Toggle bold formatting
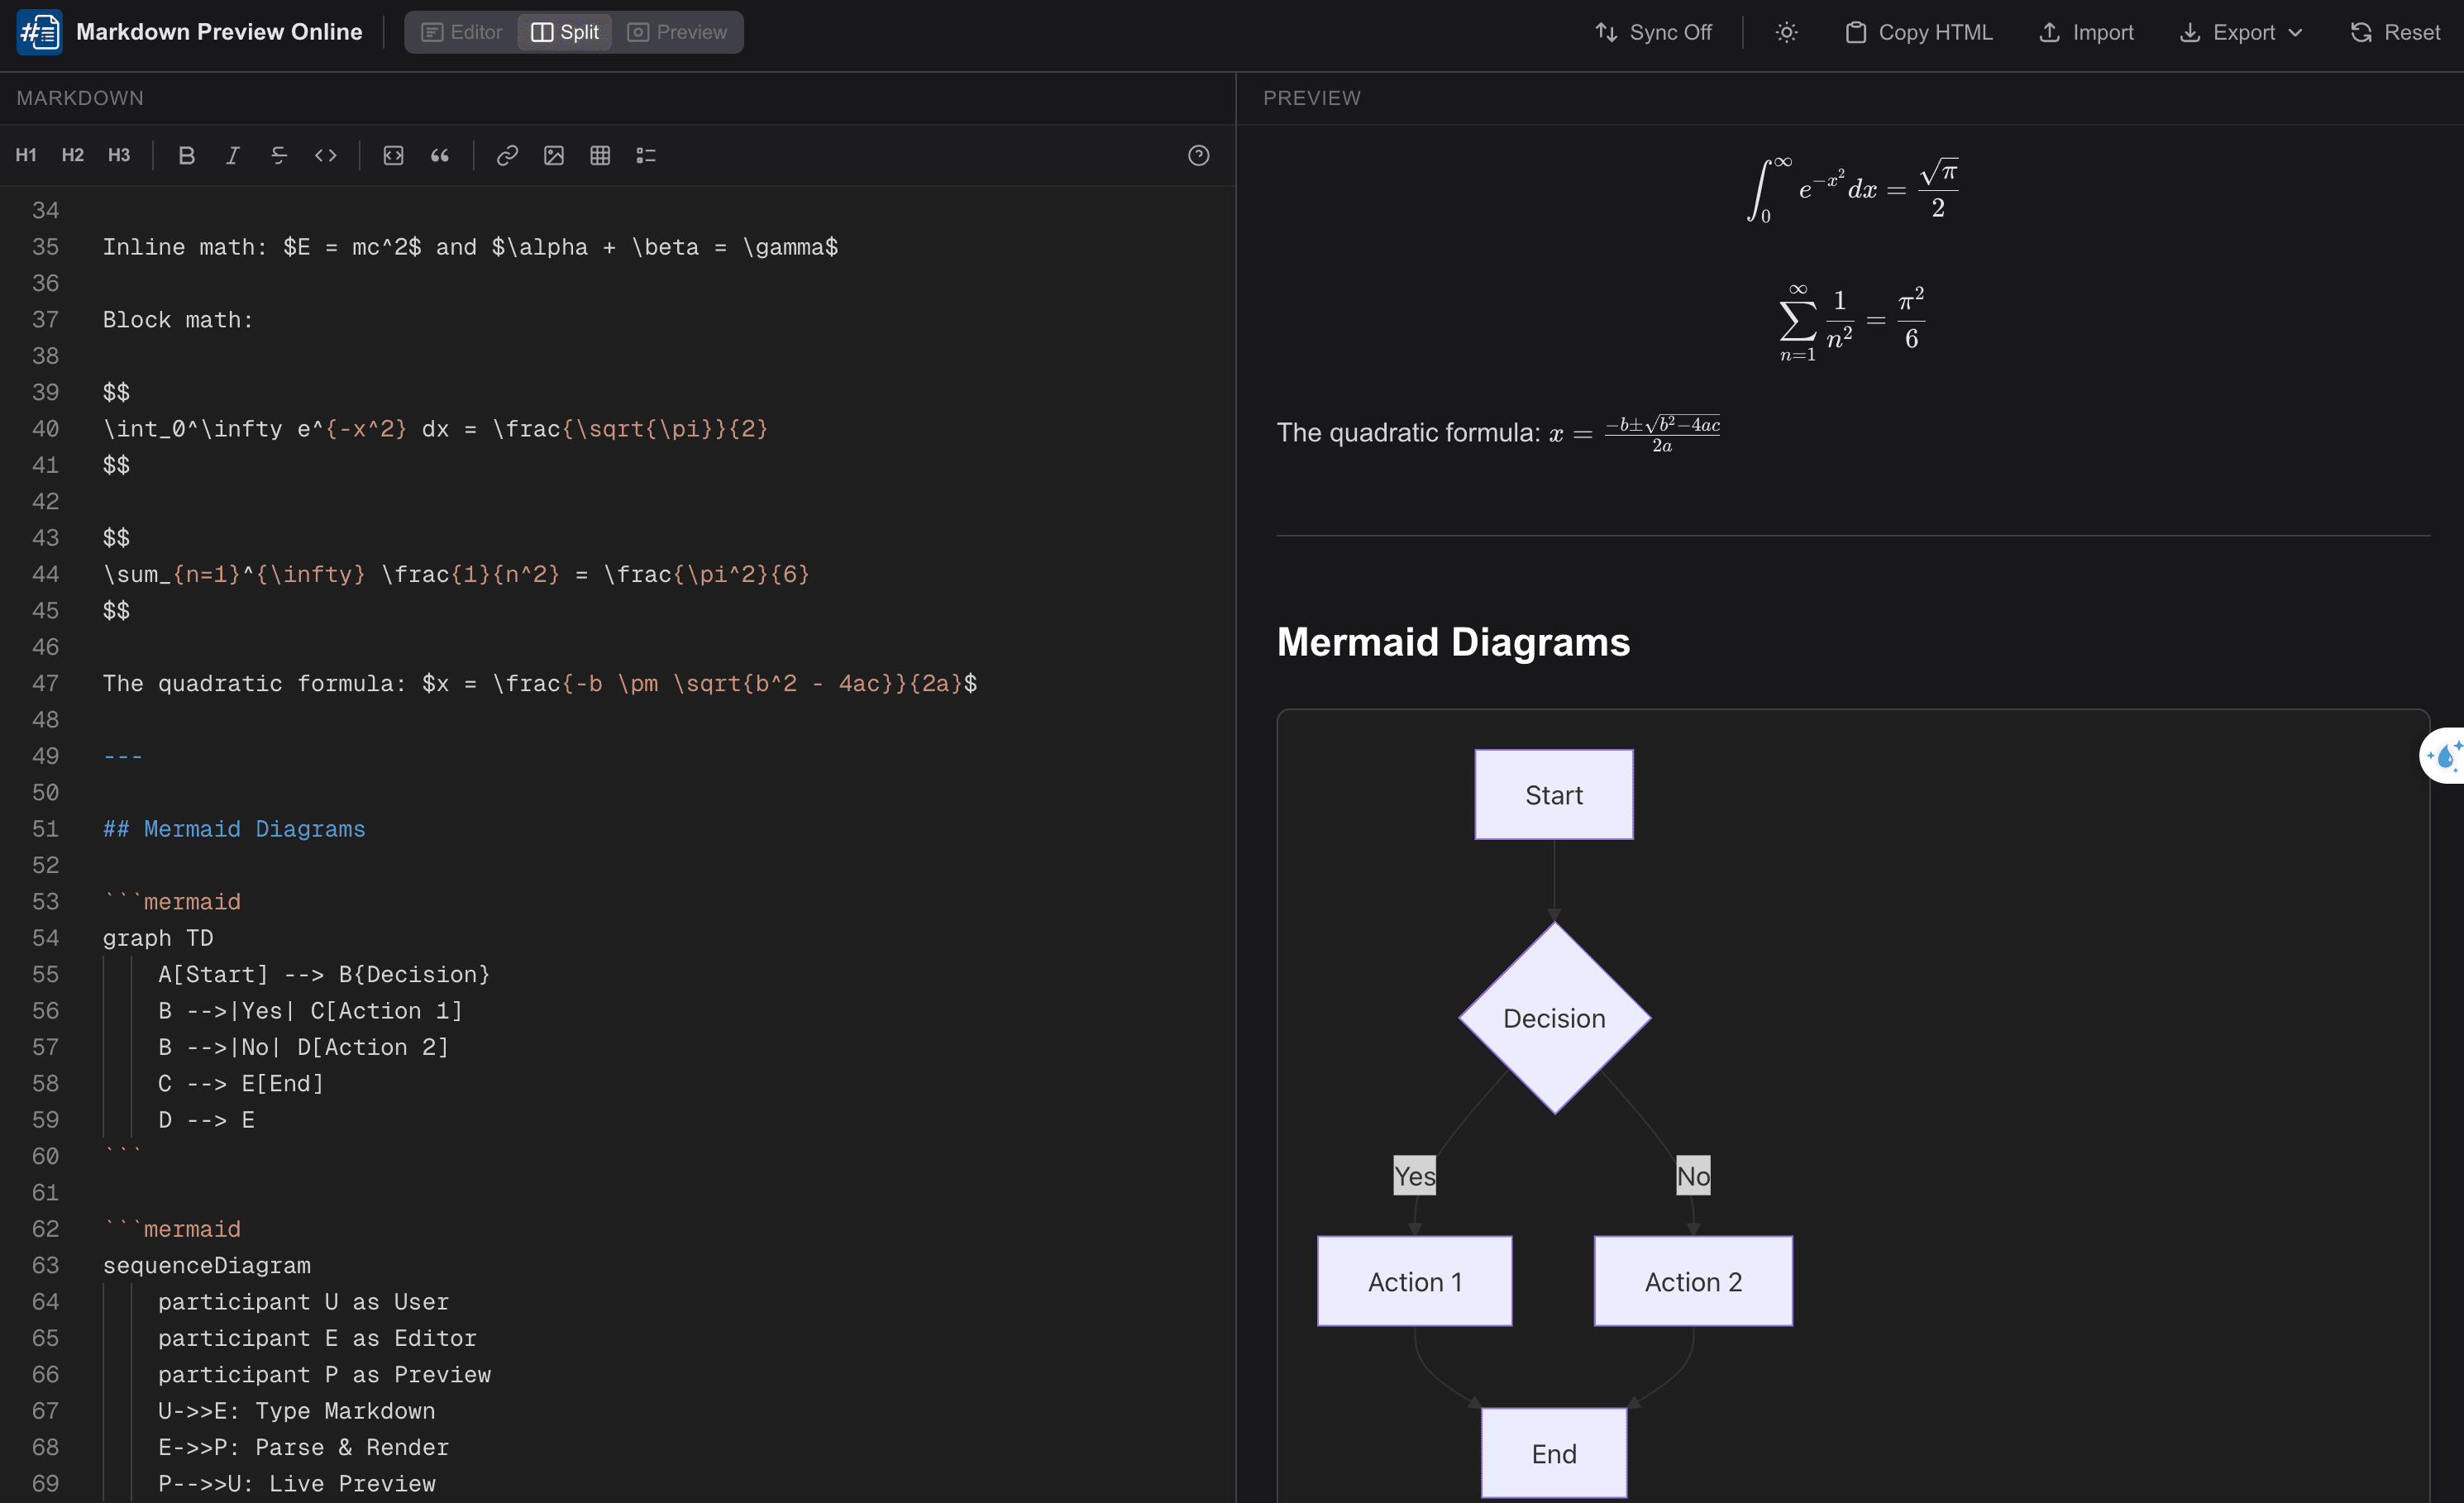This screenshot has height=1503, width=2464. click(186, 156)
